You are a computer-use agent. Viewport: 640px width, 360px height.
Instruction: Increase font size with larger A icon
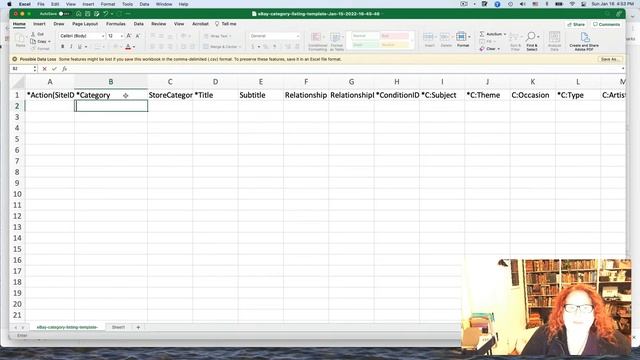(x=129, y=36)
